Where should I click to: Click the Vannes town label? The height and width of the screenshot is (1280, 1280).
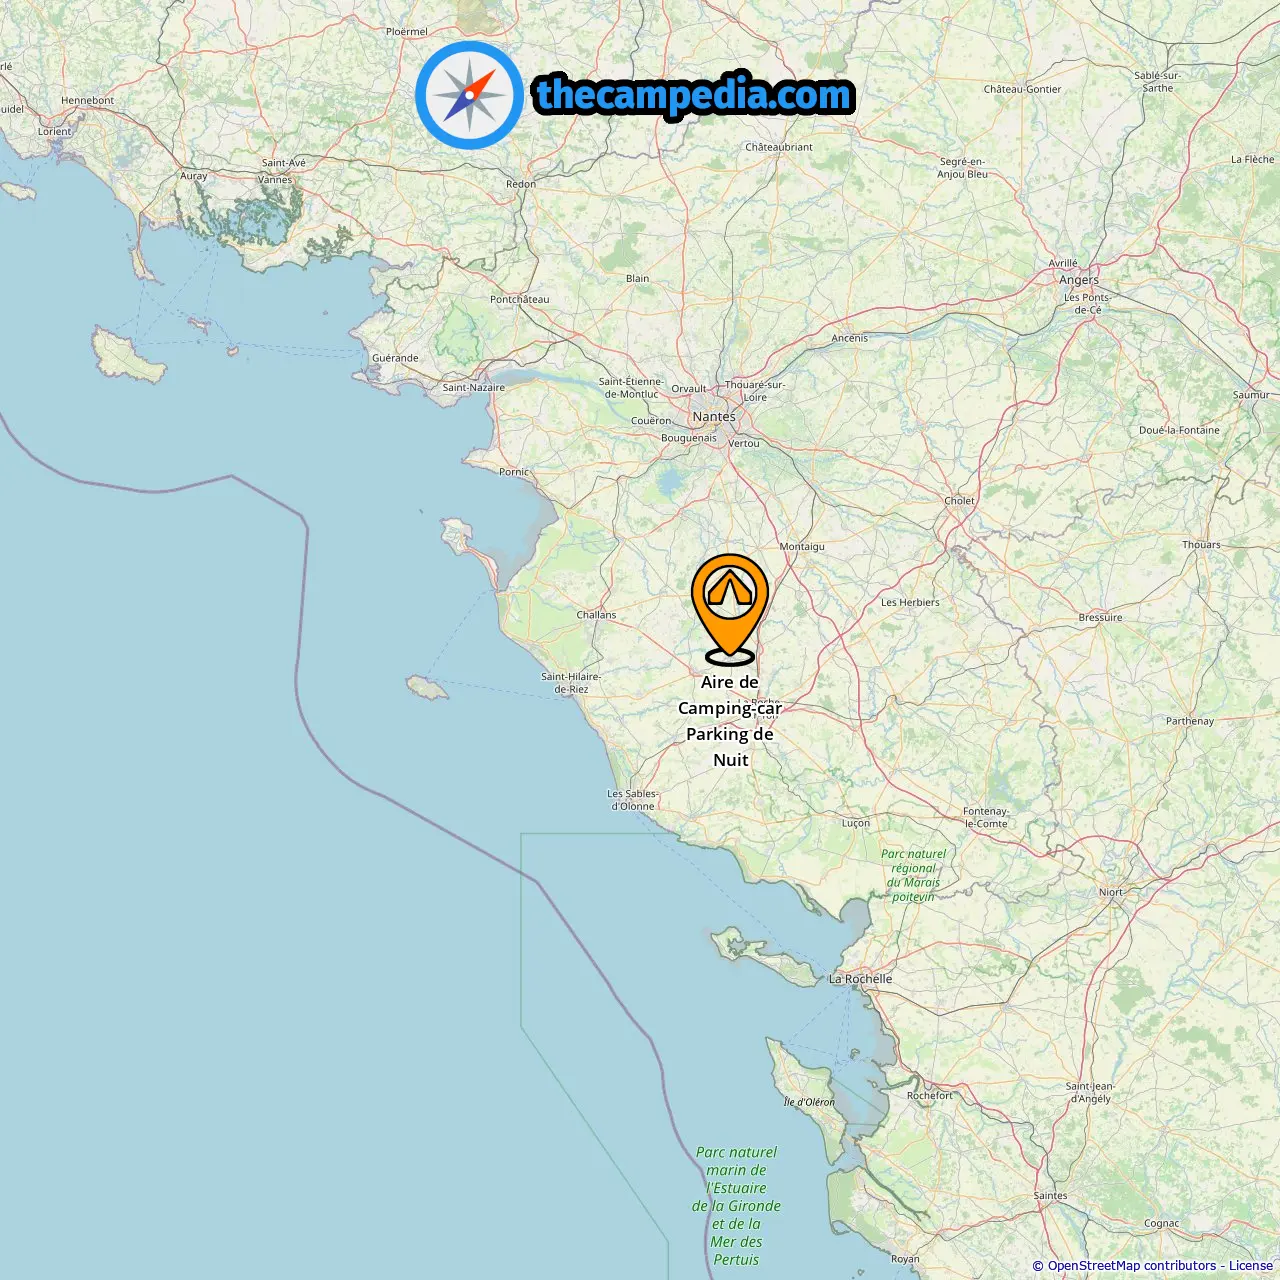coord(275,180)
